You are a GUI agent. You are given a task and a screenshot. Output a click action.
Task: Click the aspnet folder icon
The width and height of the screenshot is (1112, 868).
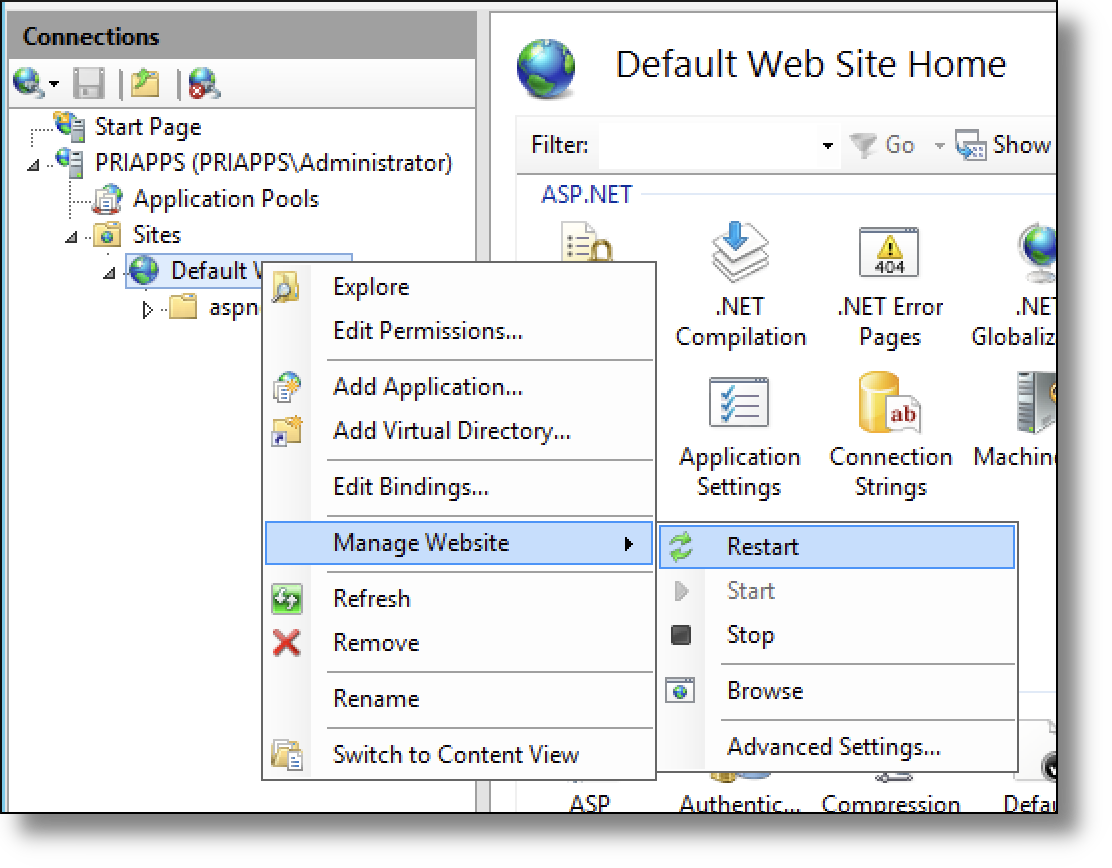click(183, 307)
